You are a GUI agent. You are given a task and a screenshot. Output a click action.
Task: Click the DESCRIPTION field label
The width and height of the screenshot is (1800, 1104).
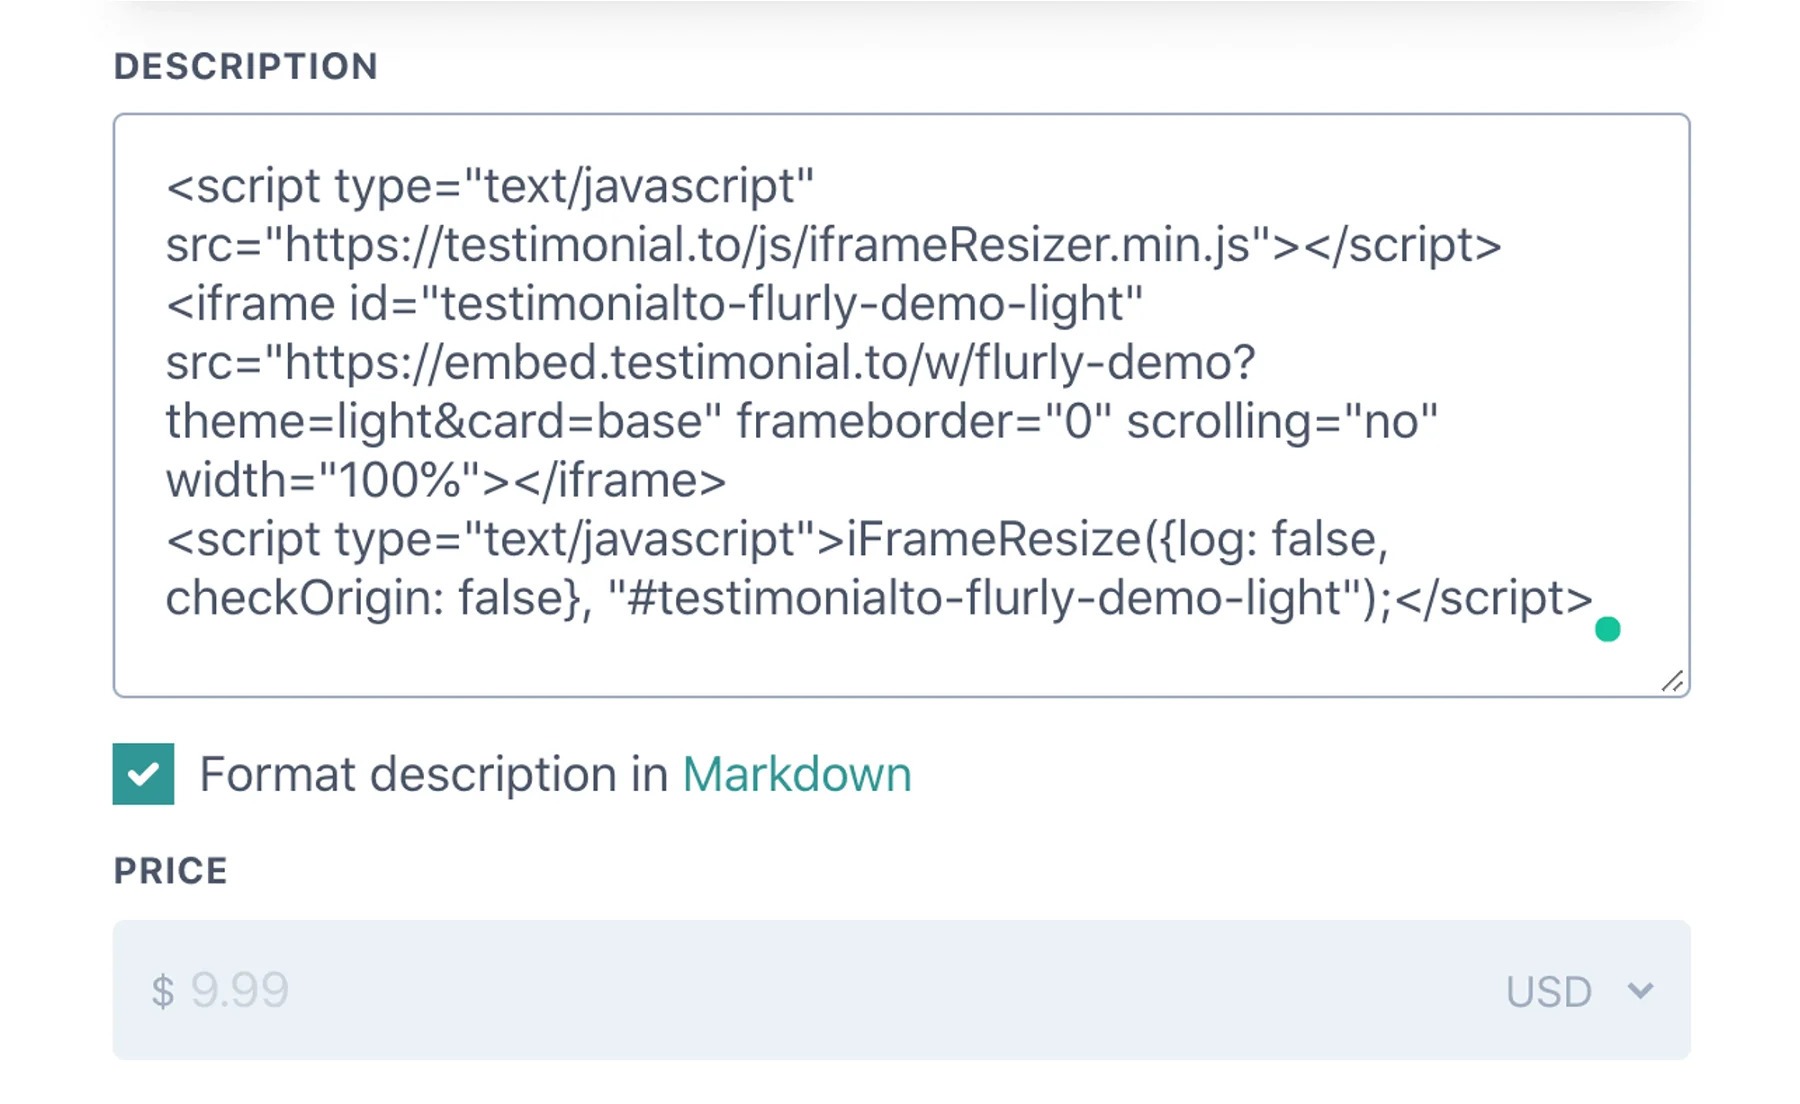pyautogui.click(x=246, y=66)
